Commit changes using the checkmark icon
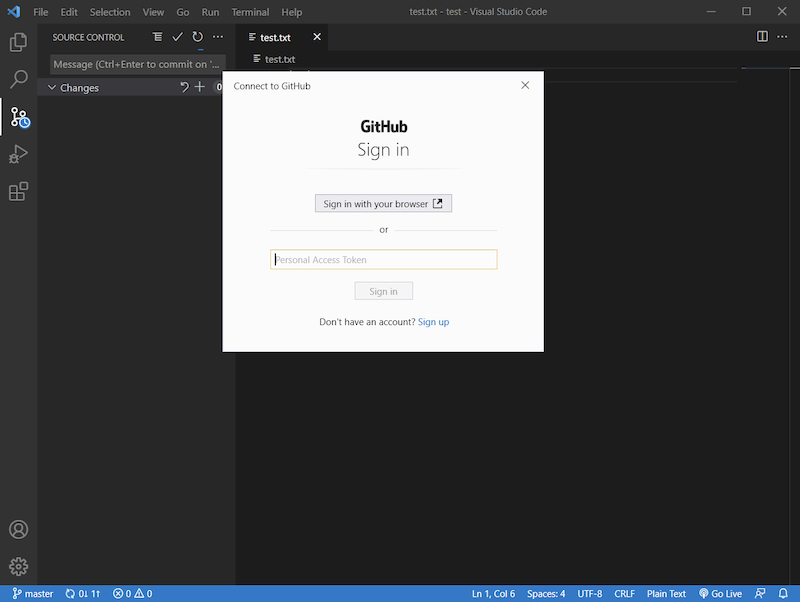The image size is (800, 602). (177, 36)
